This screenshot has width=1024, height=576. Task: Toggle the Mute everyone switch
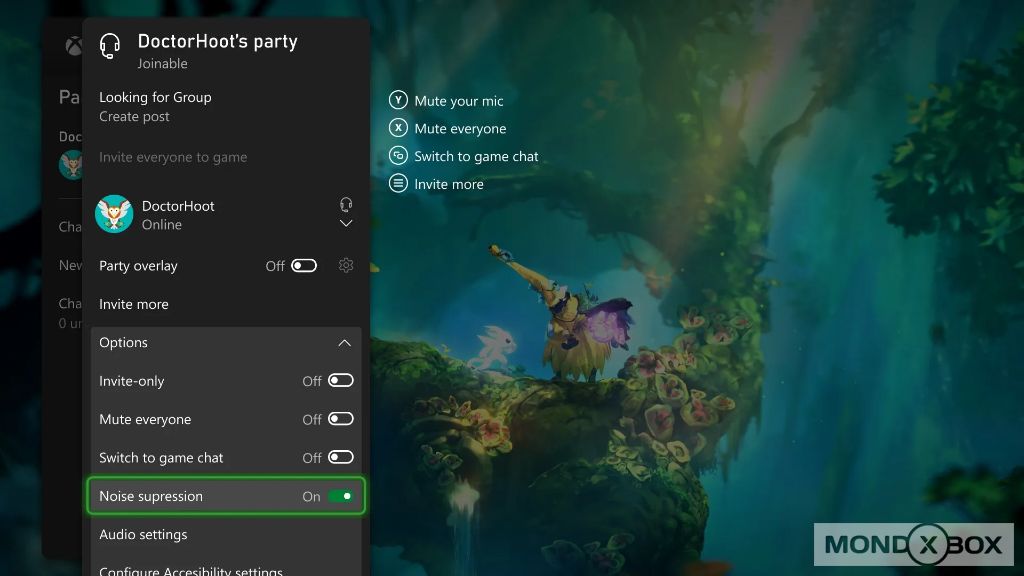[x=340, y=419]
